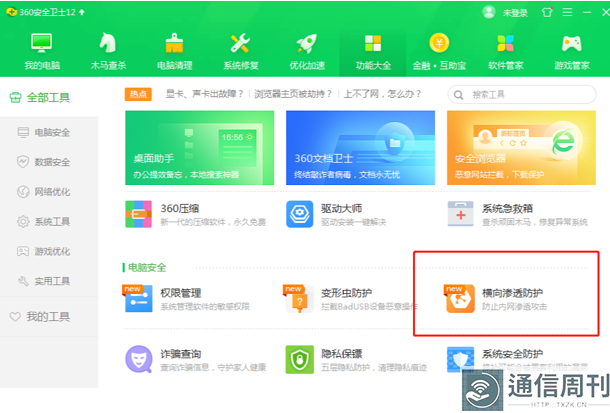Open link 显卡、声卡出故障?
The height and width of the screenshot is (413, 610).
click(x=204, y=94)
